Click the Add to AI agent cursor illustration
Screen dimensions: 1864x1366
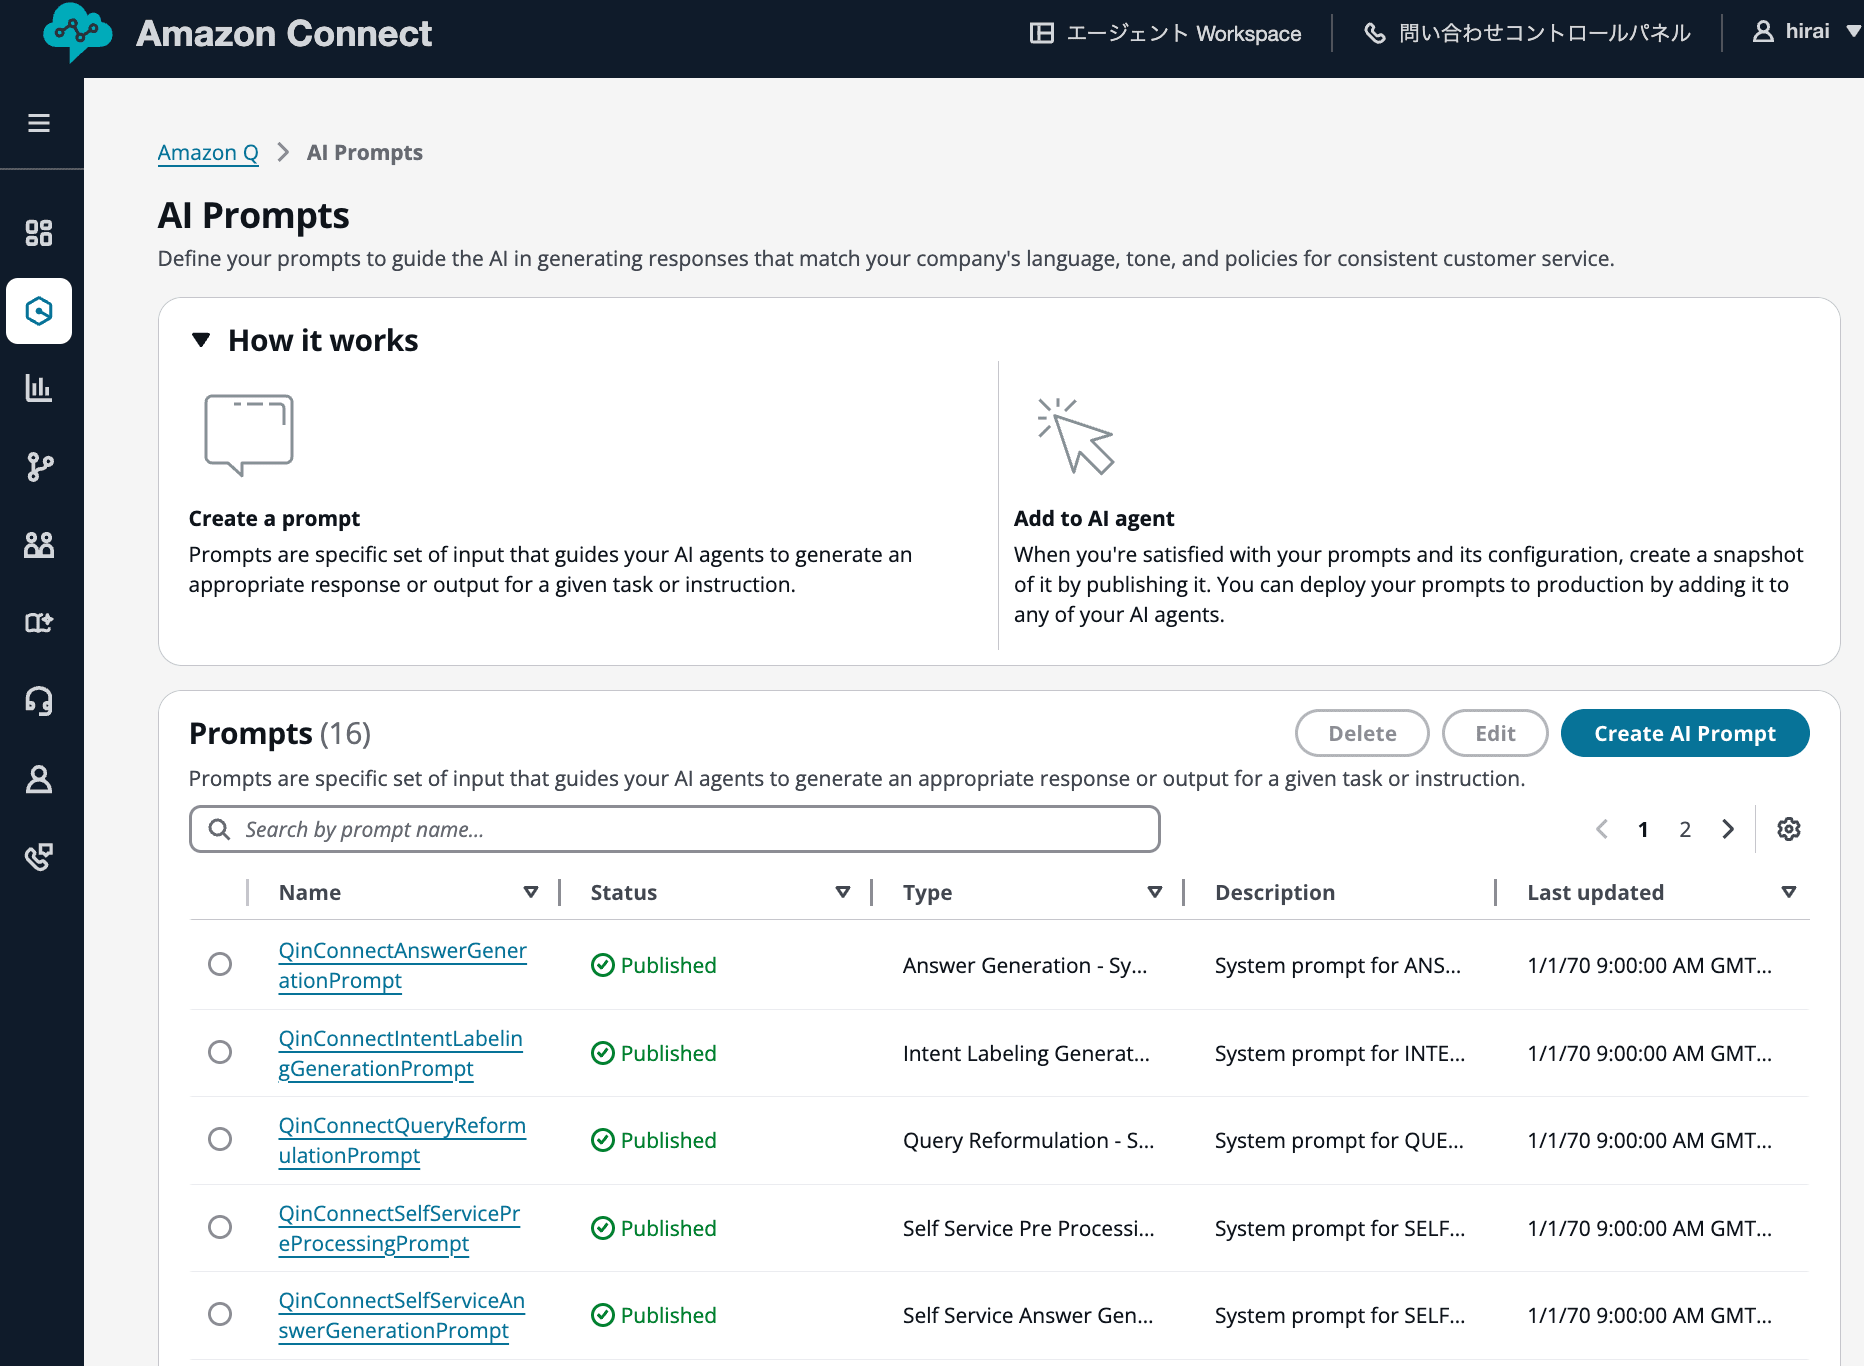(1075, 436)
